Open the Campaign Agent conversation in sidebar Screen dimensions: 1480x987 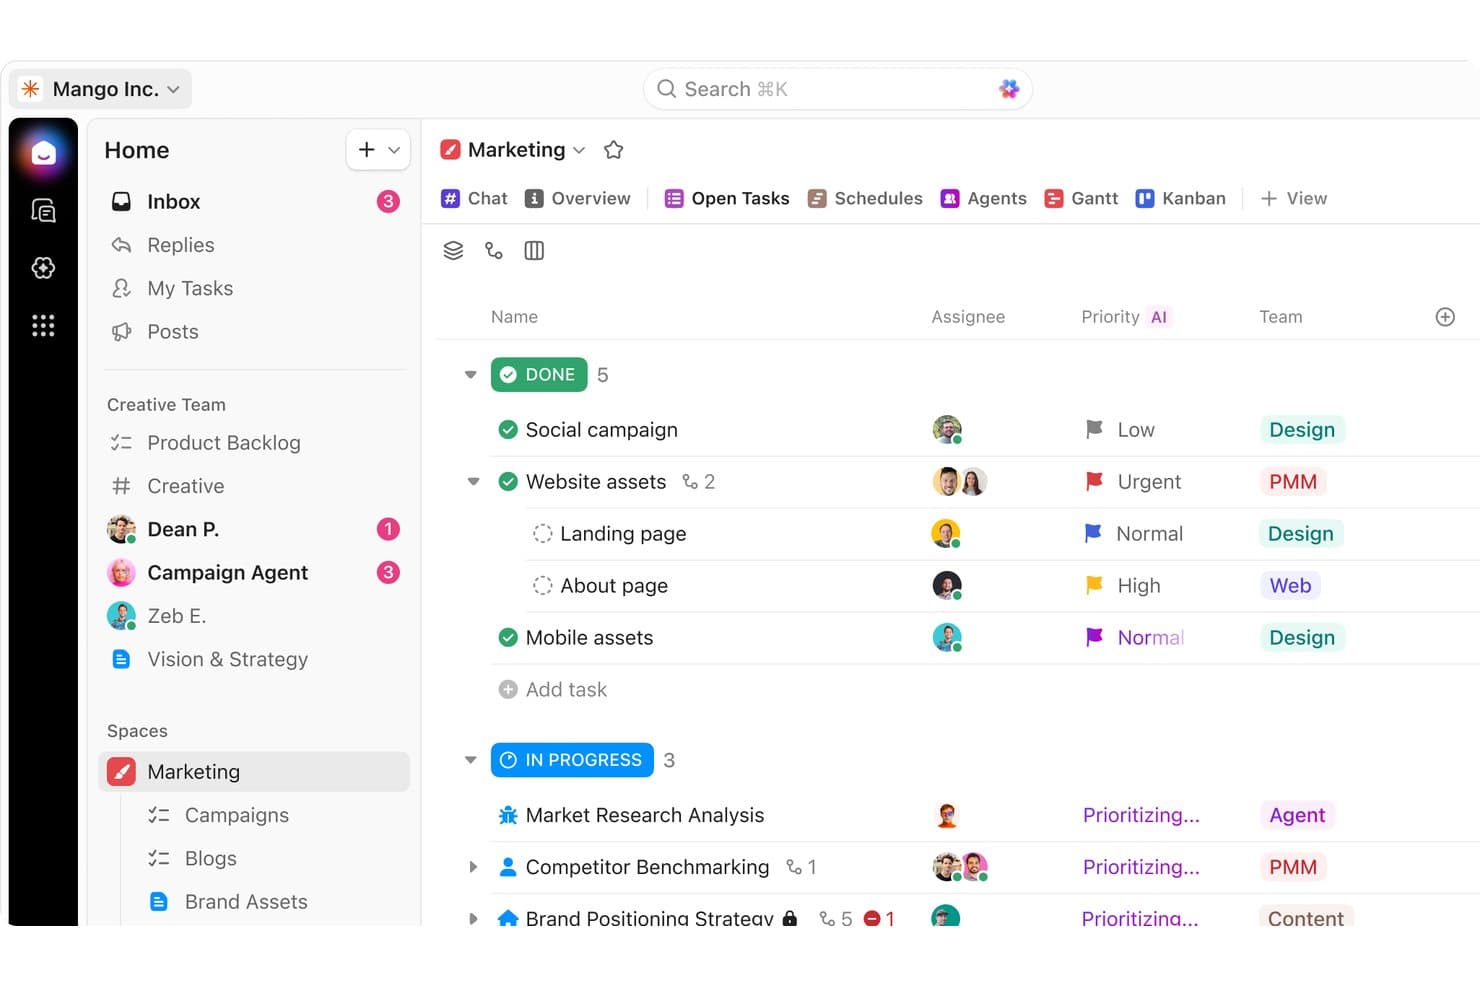[x=255, y=573]
